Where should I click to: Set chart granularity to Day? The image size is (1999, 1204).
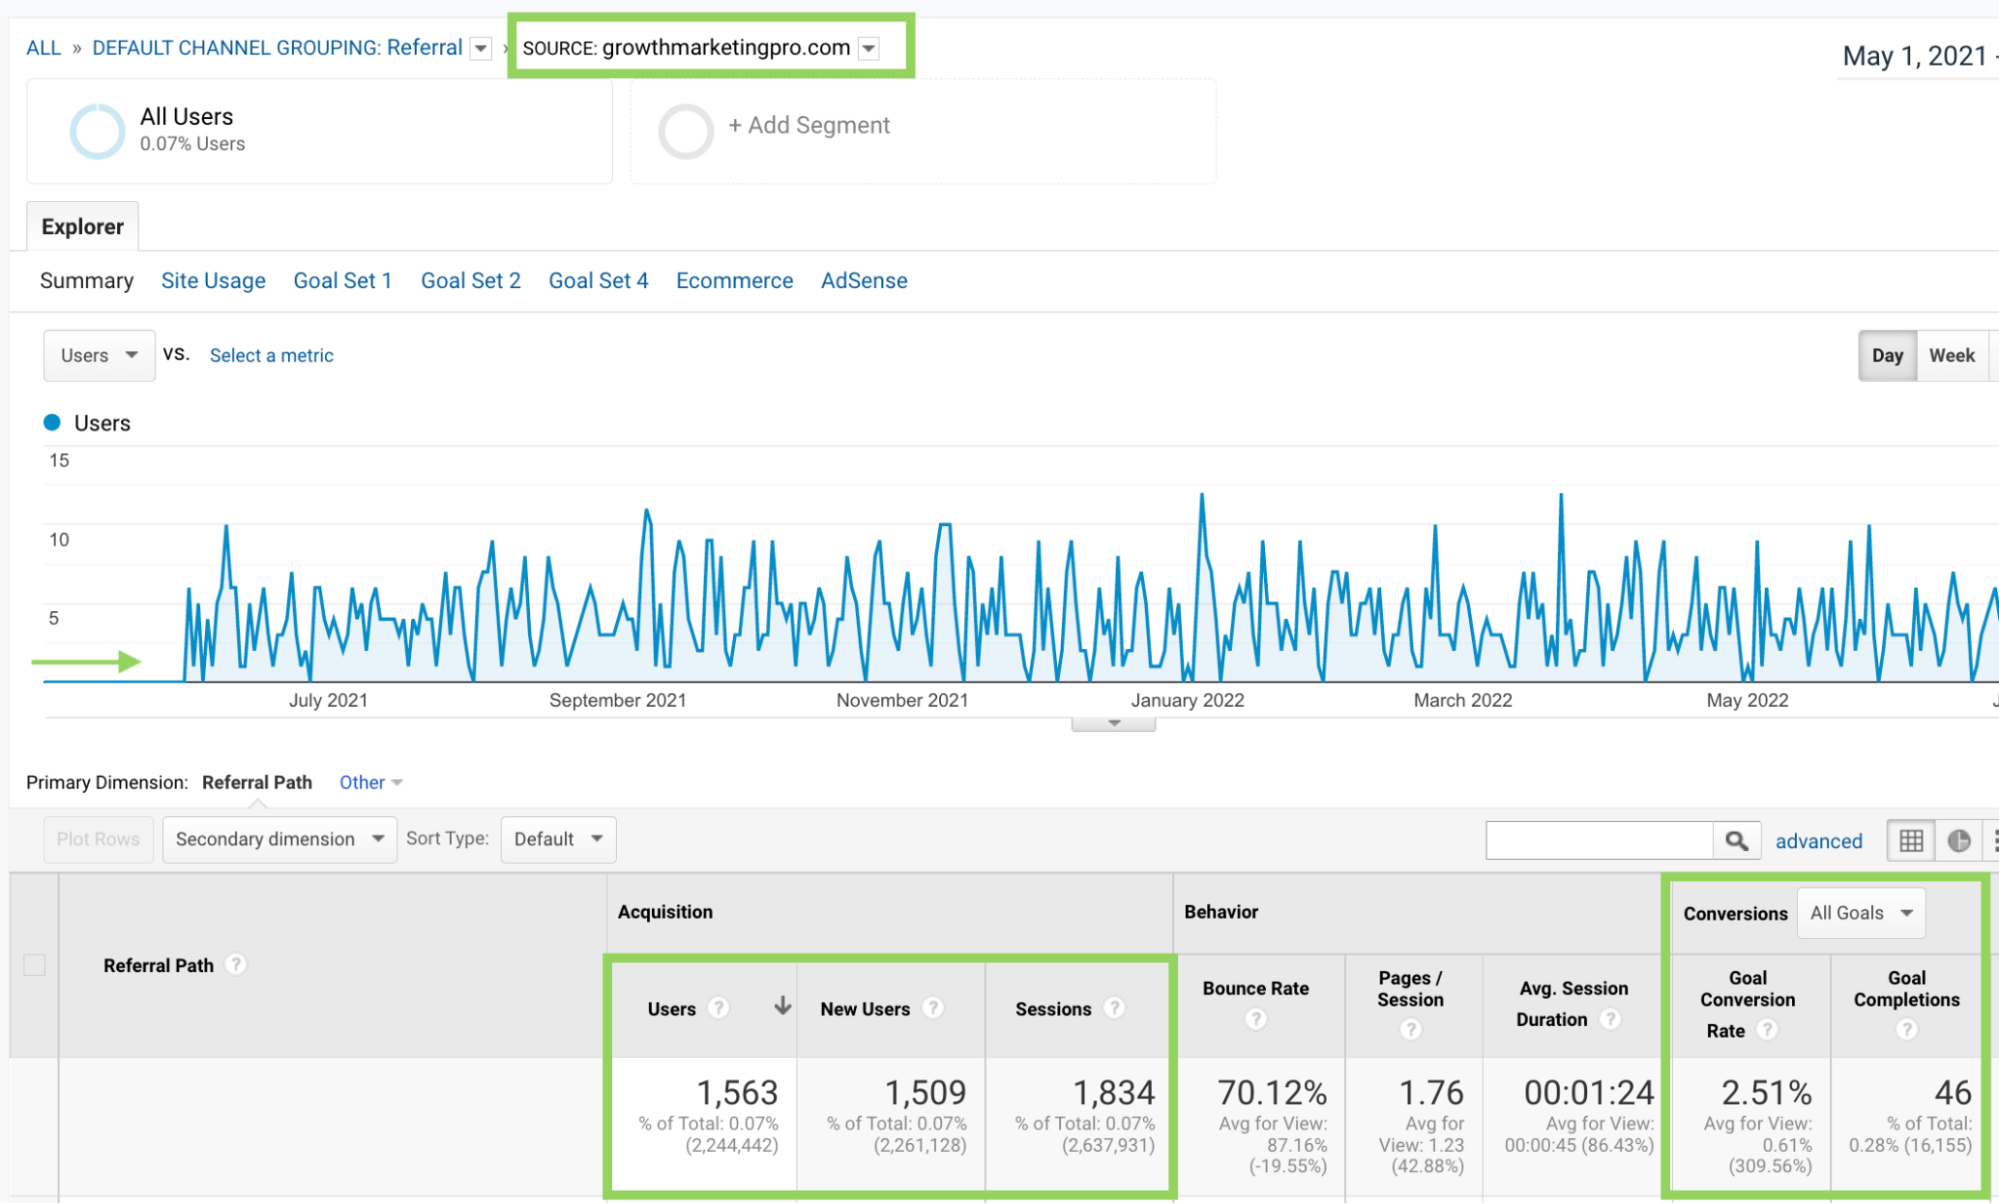(1887, 355)
